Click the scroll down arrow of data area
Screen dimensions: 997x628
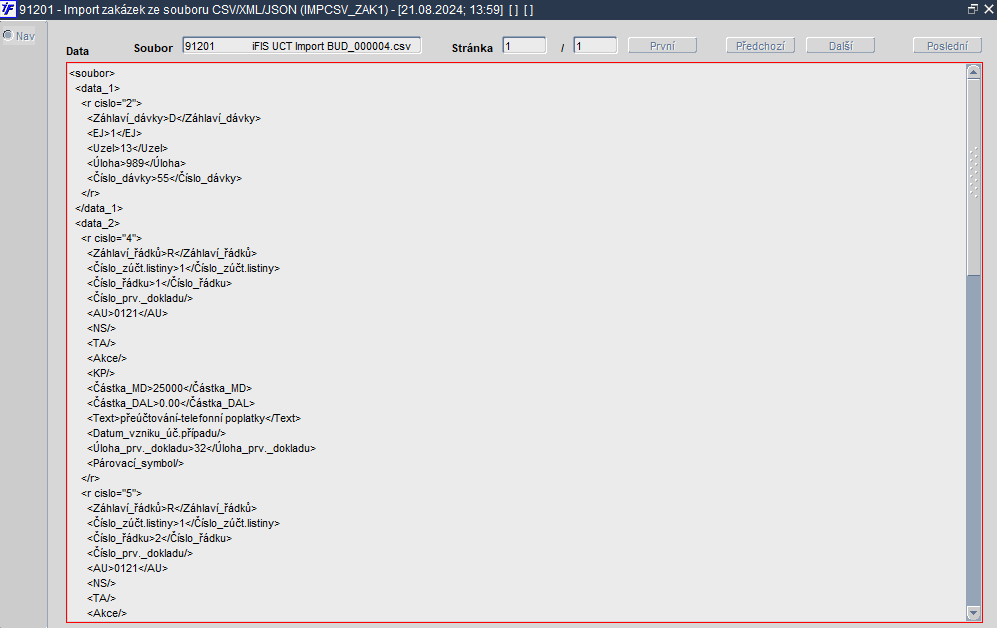pyautogui.click(x=973, y=613)
